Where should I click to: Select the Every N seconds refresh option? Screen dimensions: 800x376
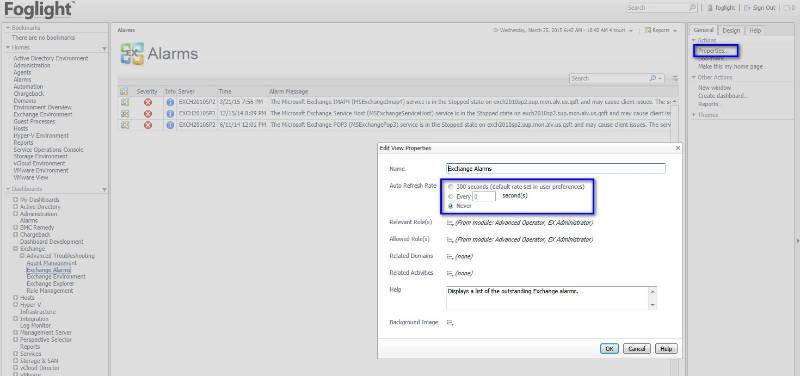(x=451, y=196)
